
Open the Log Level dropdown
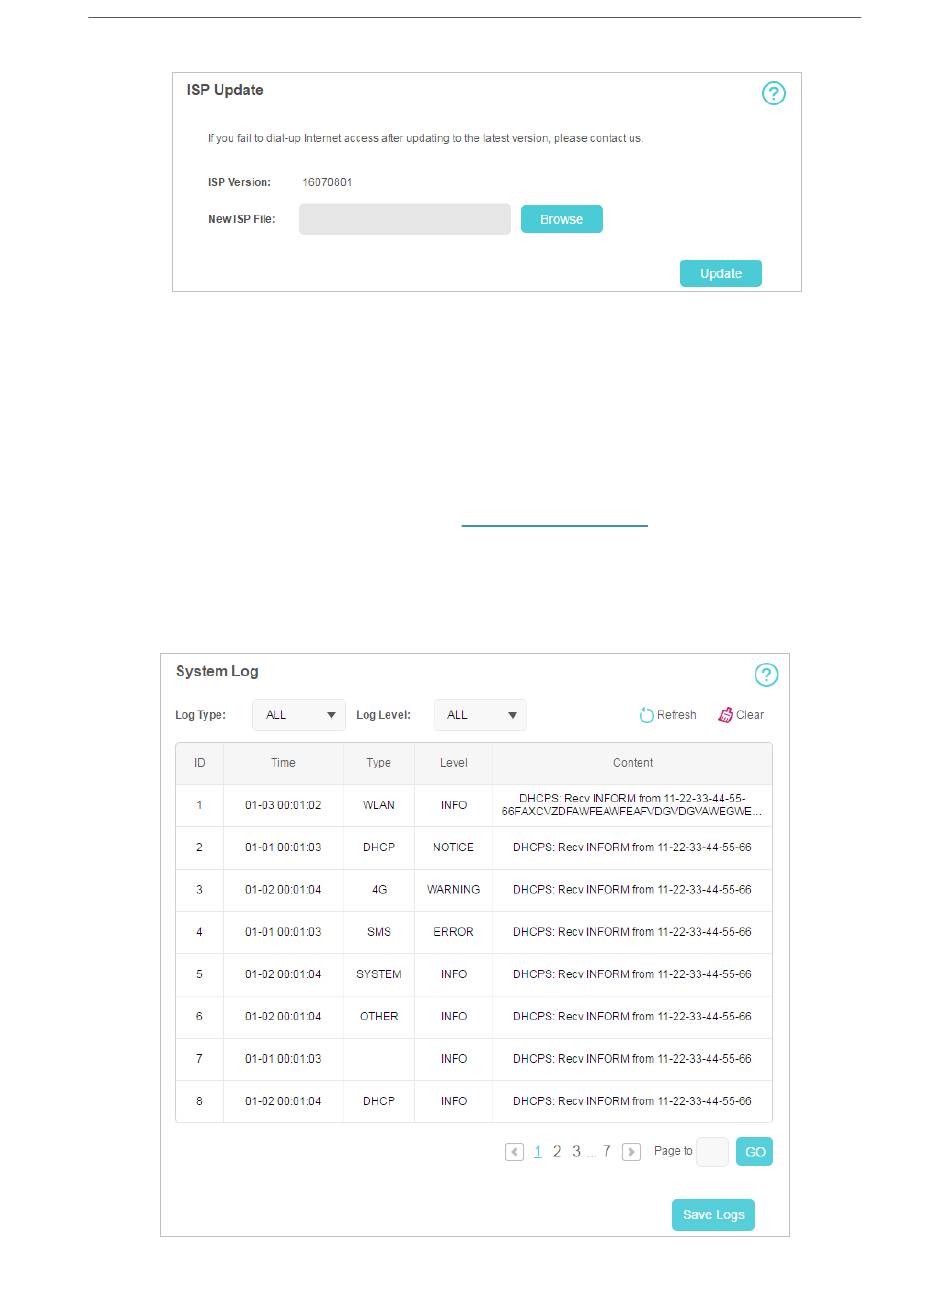(x=480, y=715)
